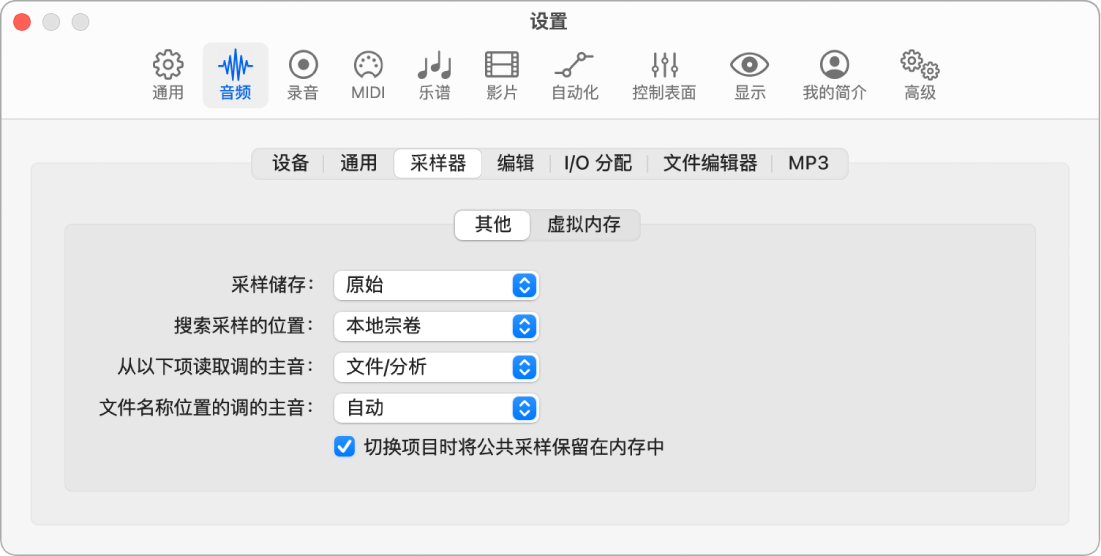Open the 从以下项读取调的主音 dropdown showing 文件/分析
Image resolution: width=1101 pixels, height=556 pixels.
[436, 367]
